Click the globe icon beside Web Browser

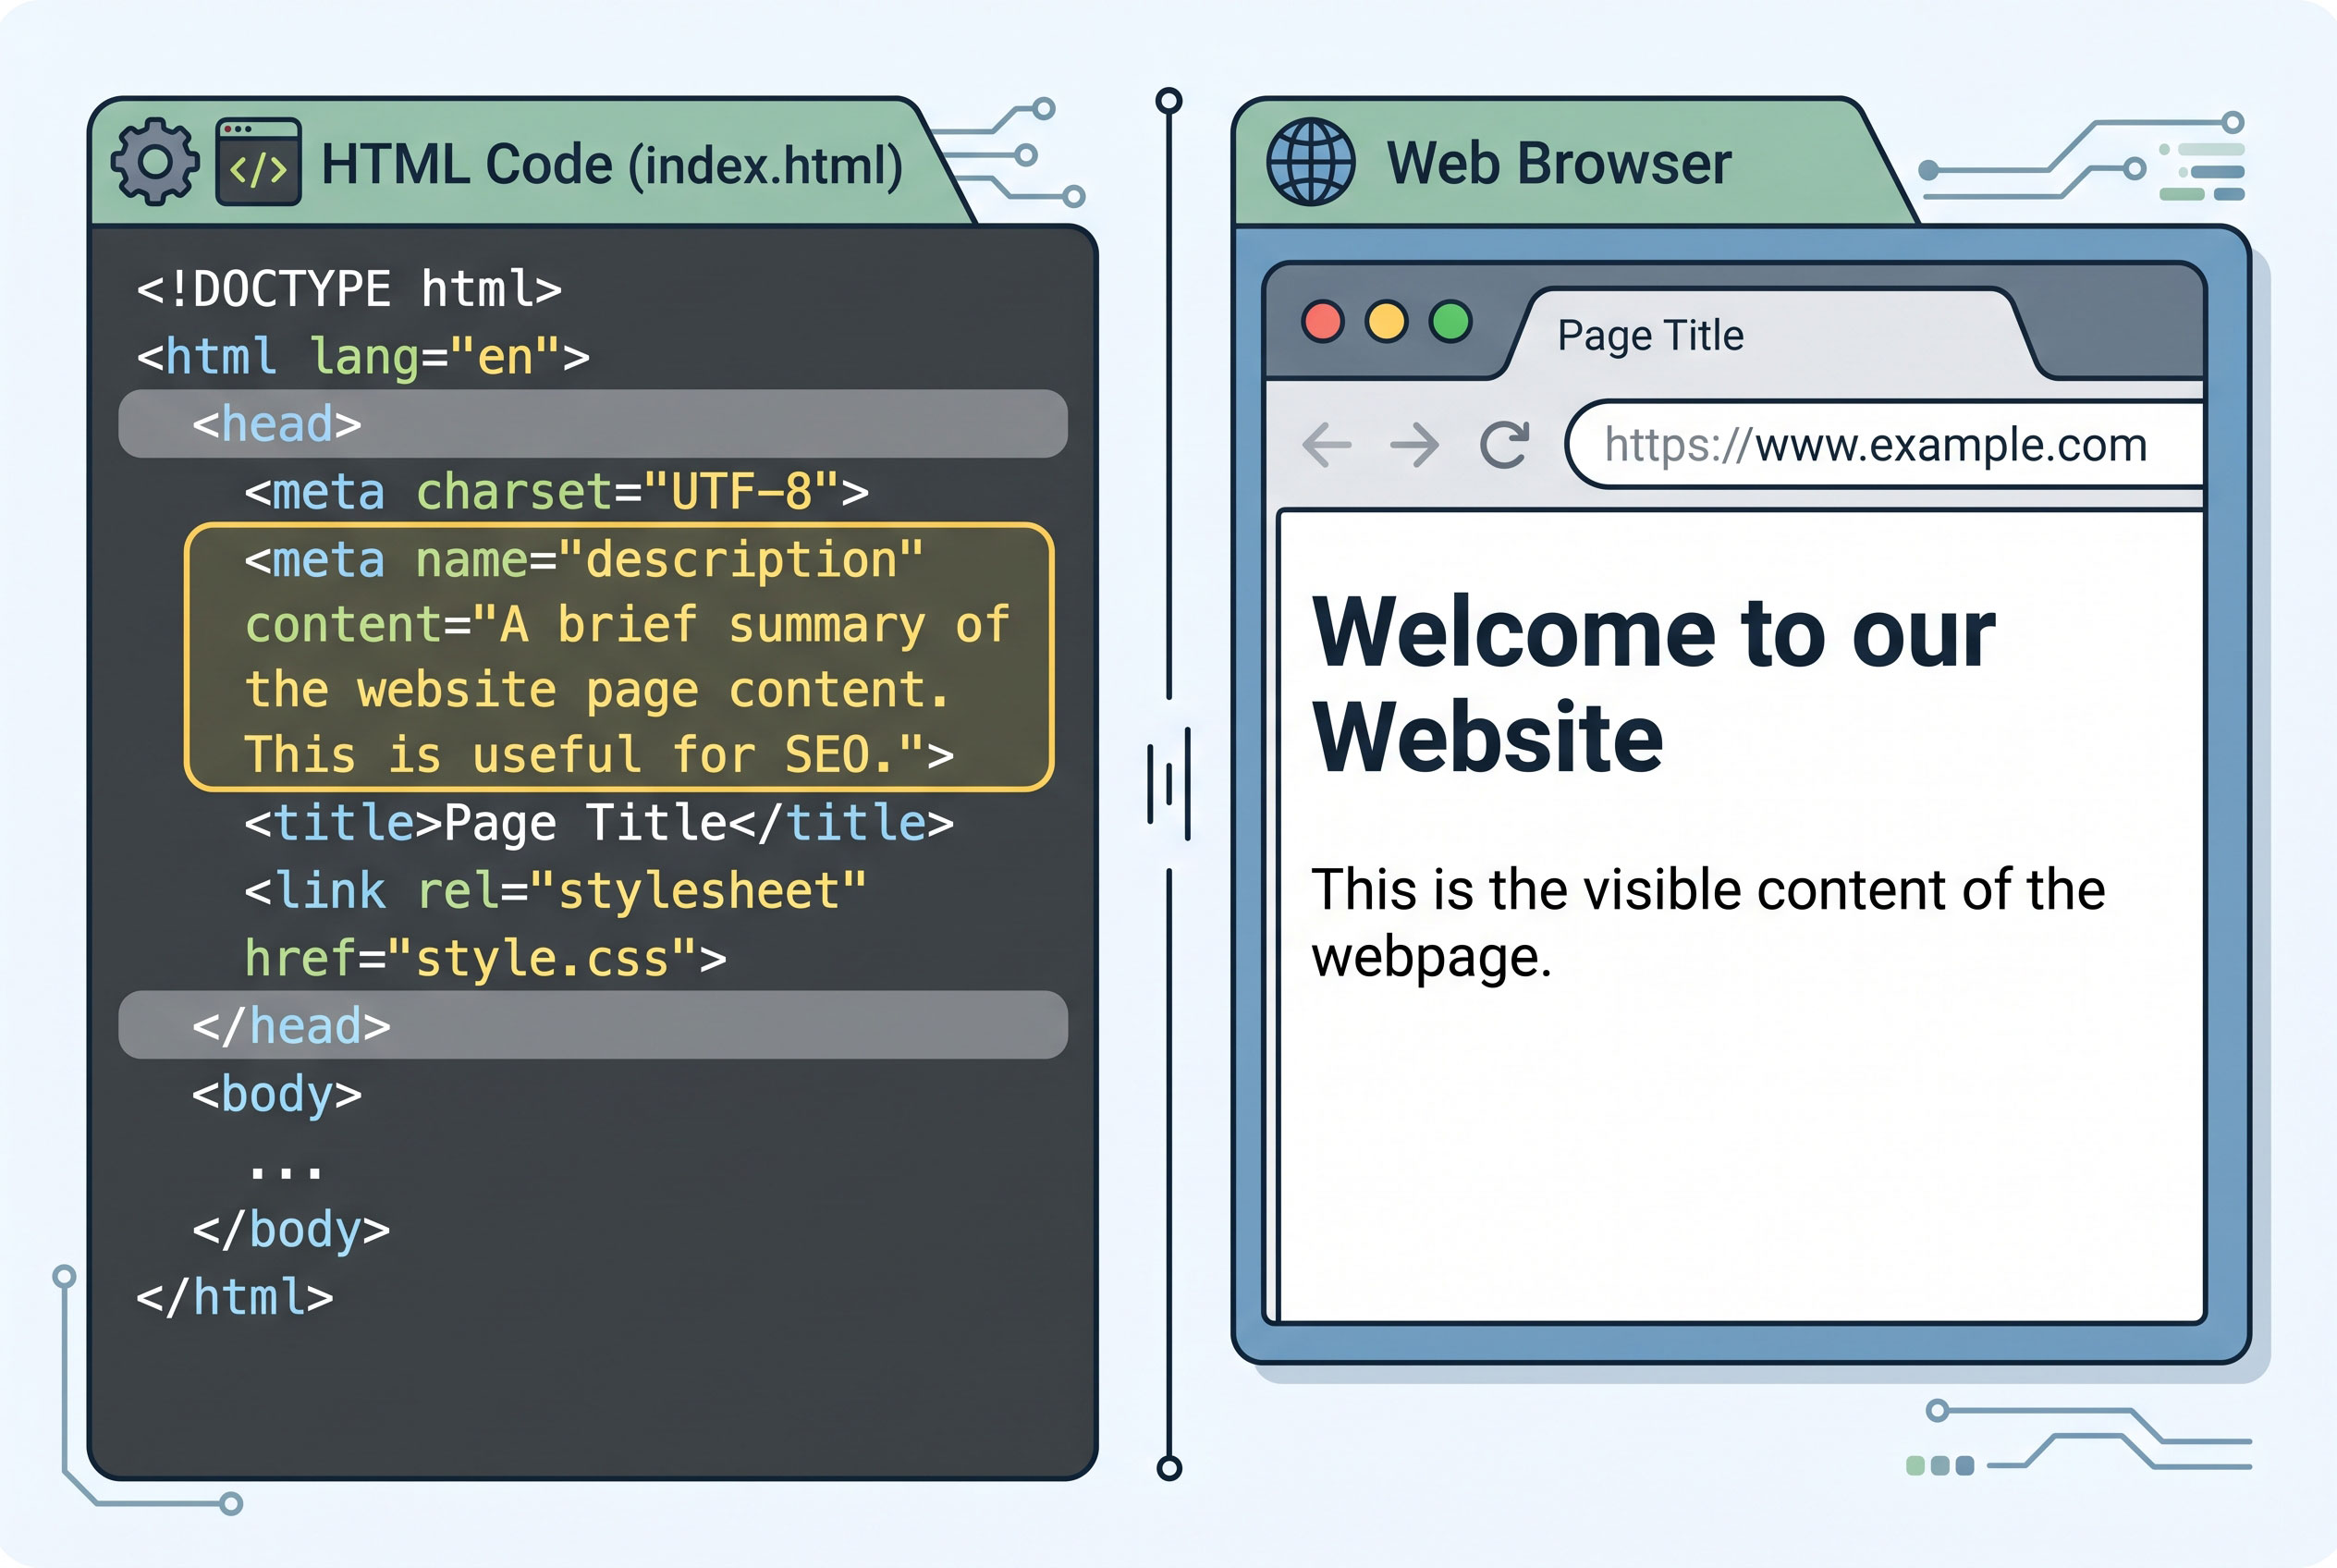[1310, 162]
